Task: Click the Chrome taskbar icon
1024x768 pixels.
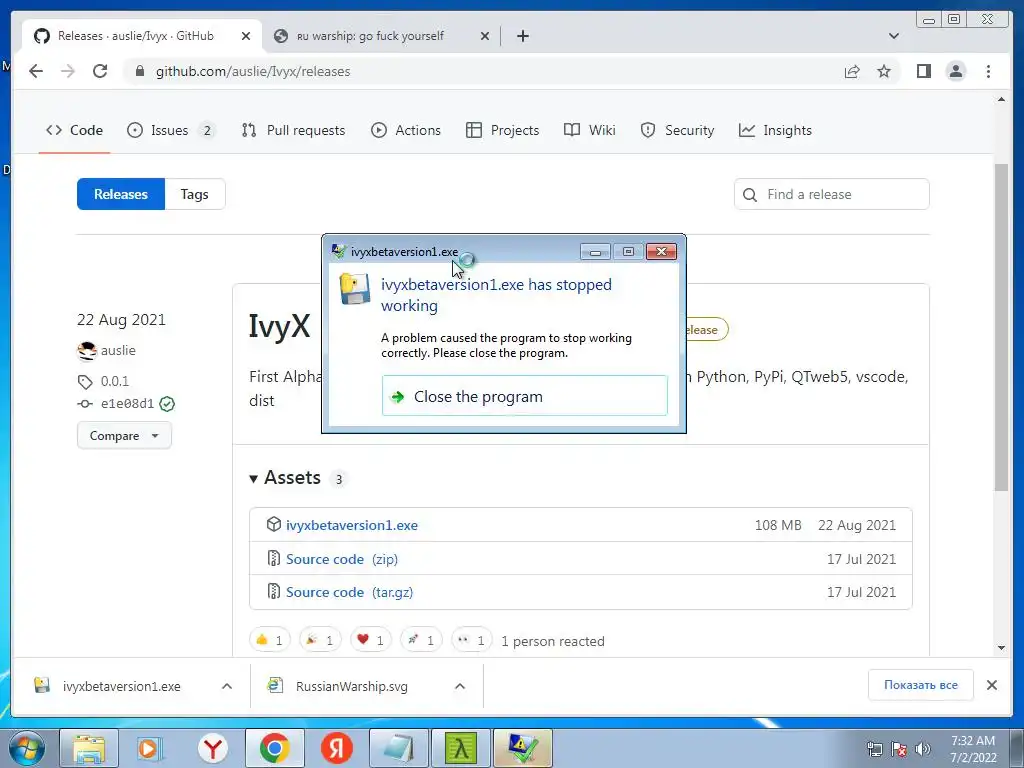Action: click(x=274, y=748)
